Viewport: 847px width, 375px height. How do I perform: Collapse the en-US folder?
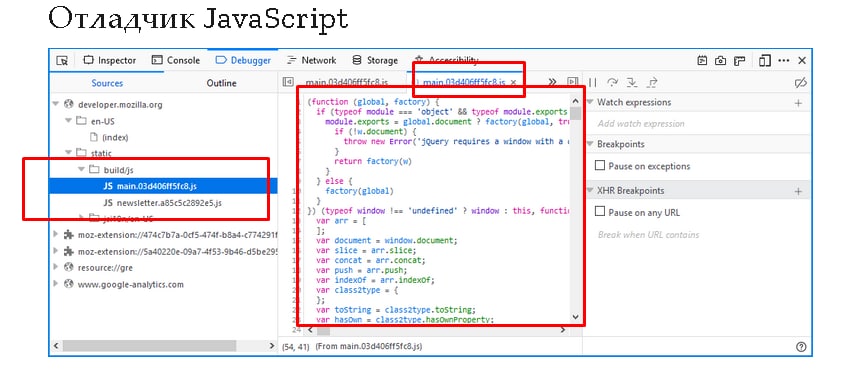69,120
